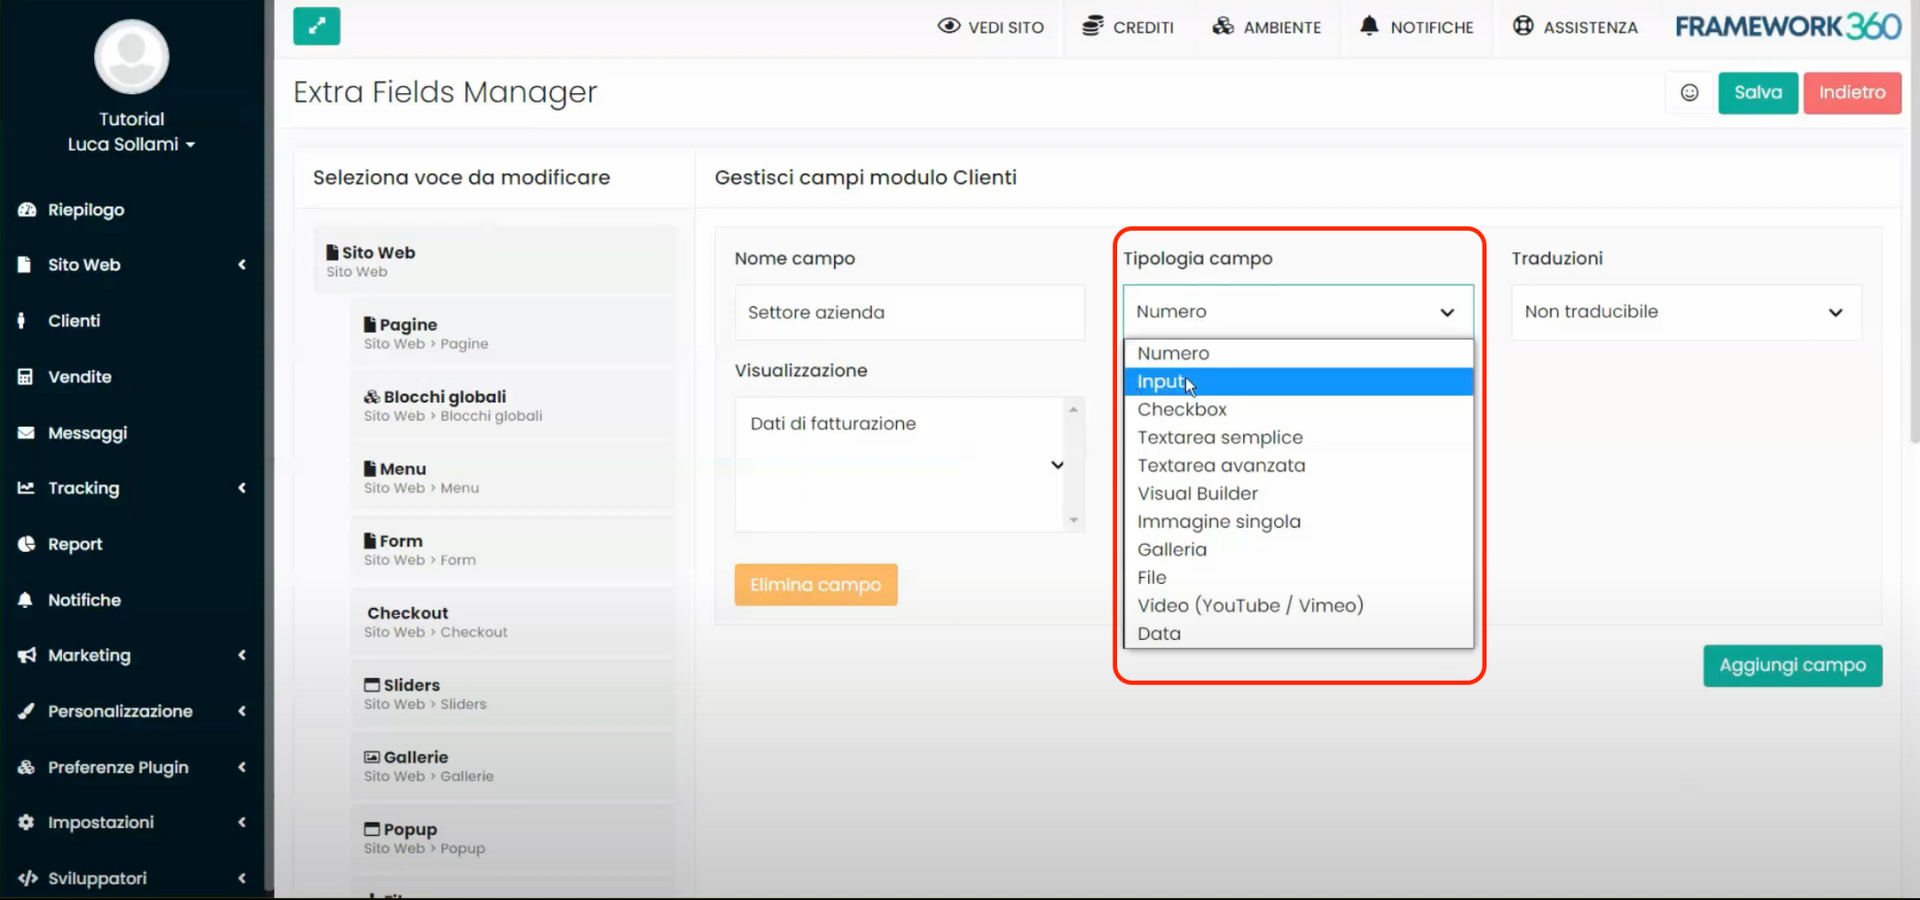
Task: Click the smiley face icon button
Action: pyautogui.click(x=1689, y=93)
